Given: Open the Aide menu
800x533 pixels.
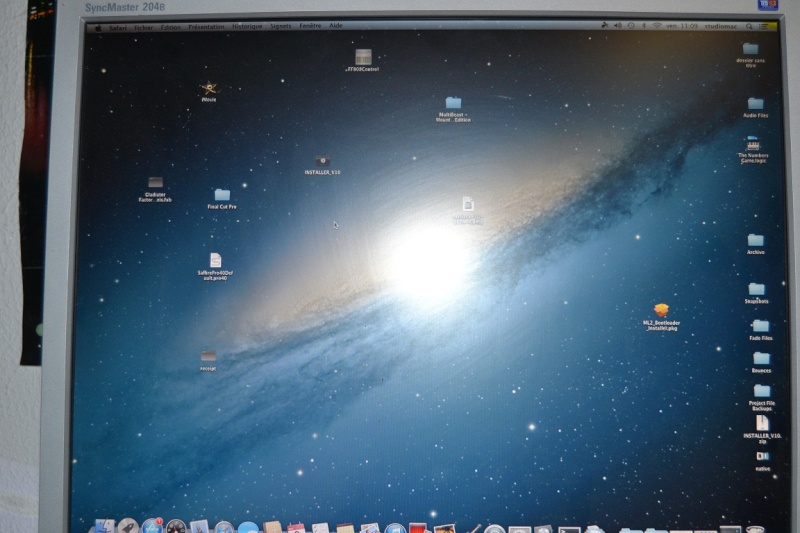Looking at the screenshot, I should [336, 26].
